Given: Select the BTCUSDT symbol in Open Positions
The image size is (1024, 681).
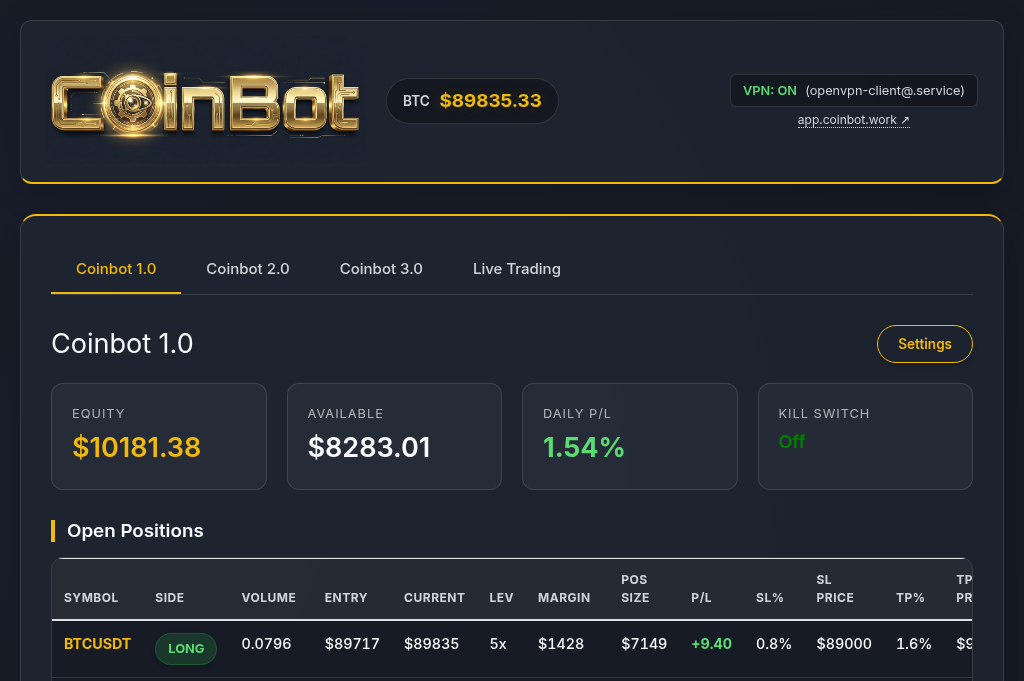Looking at the screenshot, I should pyautogui.click(x=97, y=644).
